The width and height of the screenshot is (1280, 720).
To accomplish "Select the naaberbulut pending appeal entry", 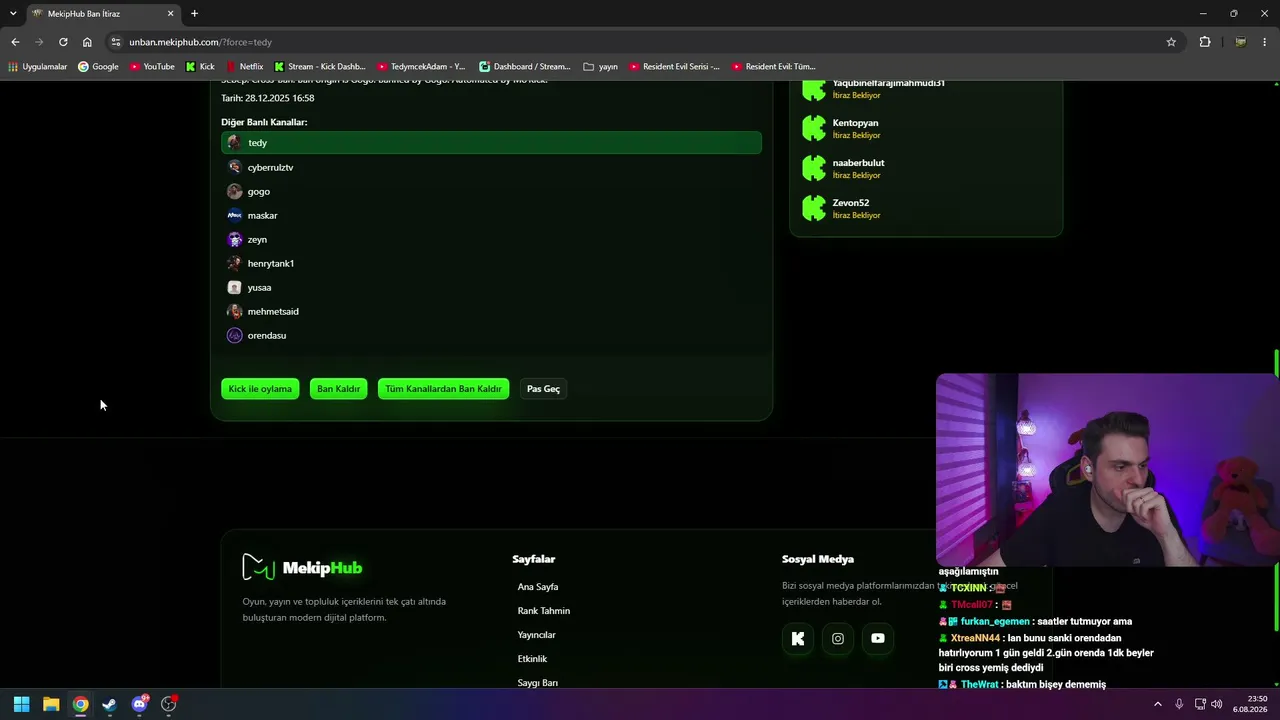I will (925, 168).
